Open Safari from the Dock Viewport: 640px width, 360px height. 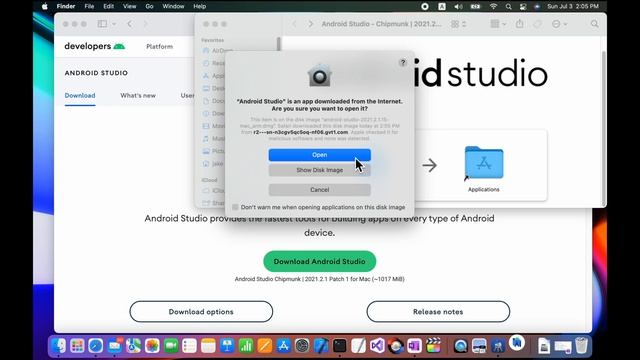point(96,346)
